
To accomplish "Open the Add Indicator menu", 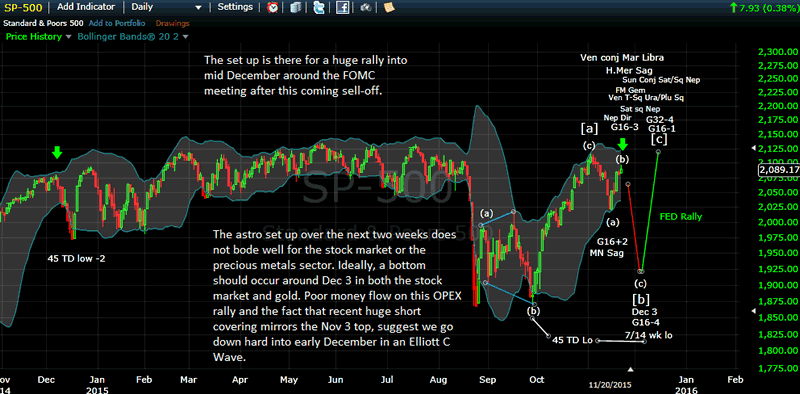I will coord(86,7).
